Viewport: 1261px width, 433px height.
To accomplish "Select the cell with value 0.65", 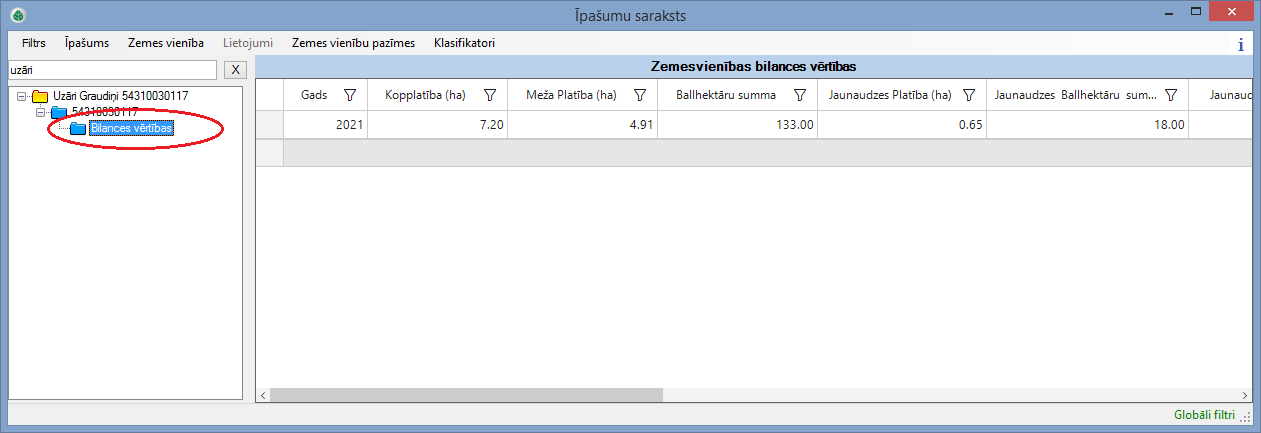I will tap(901, 125).
